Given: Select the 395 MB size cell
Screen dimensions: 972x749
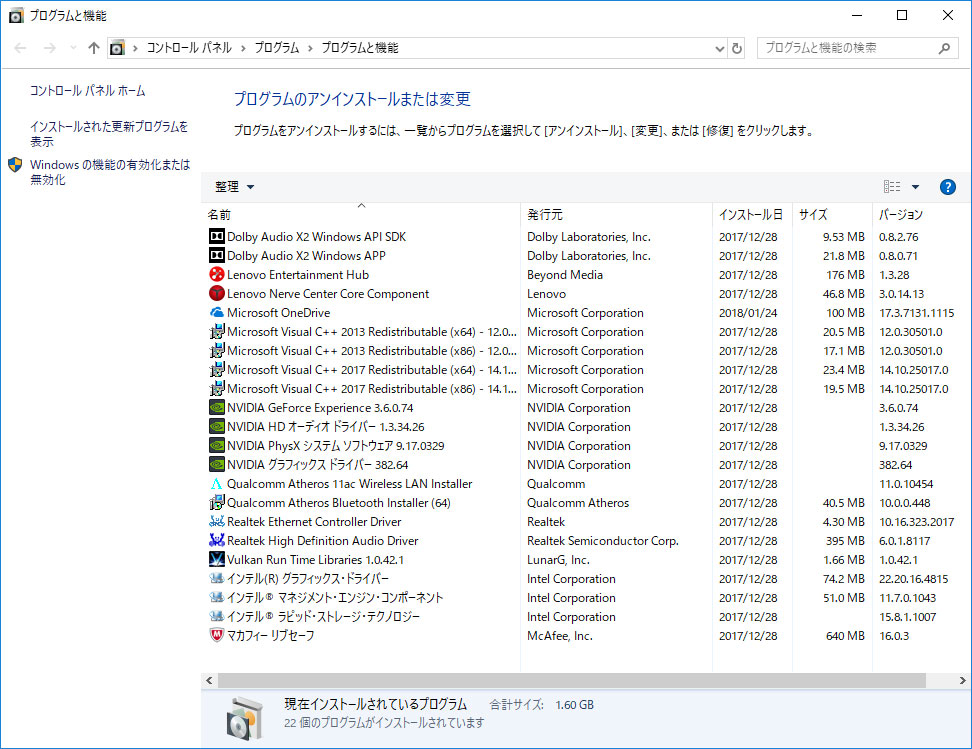Looking at the screenshot, I should tap(845, 541).
